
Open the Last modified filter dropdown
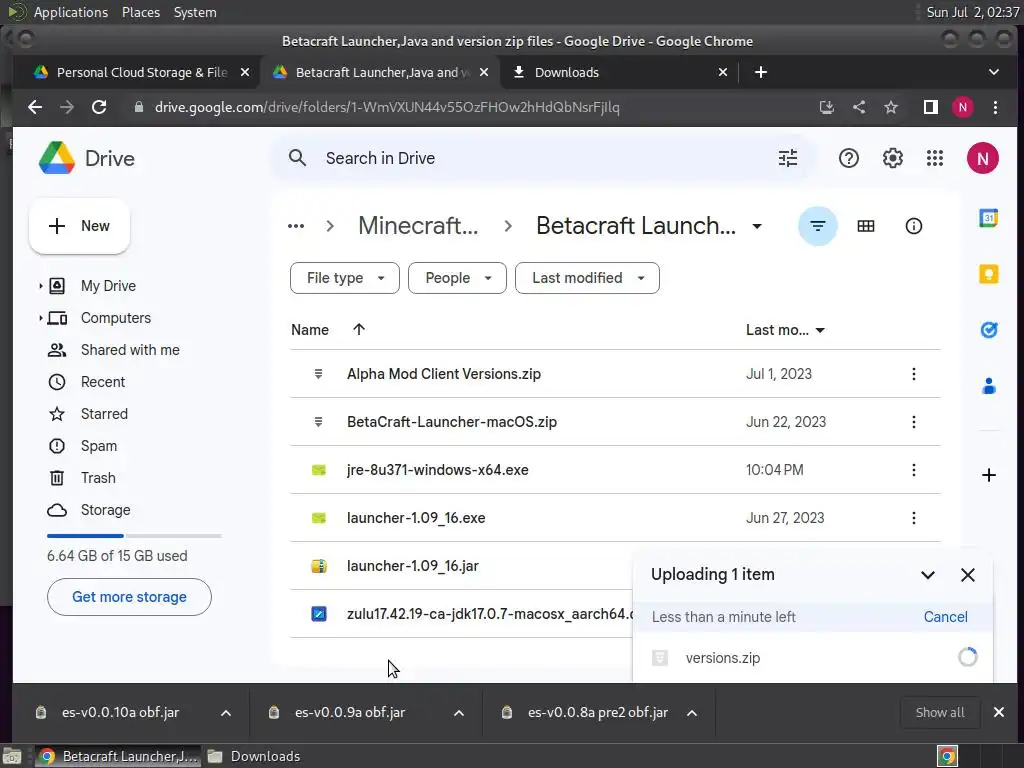[587, 278]
